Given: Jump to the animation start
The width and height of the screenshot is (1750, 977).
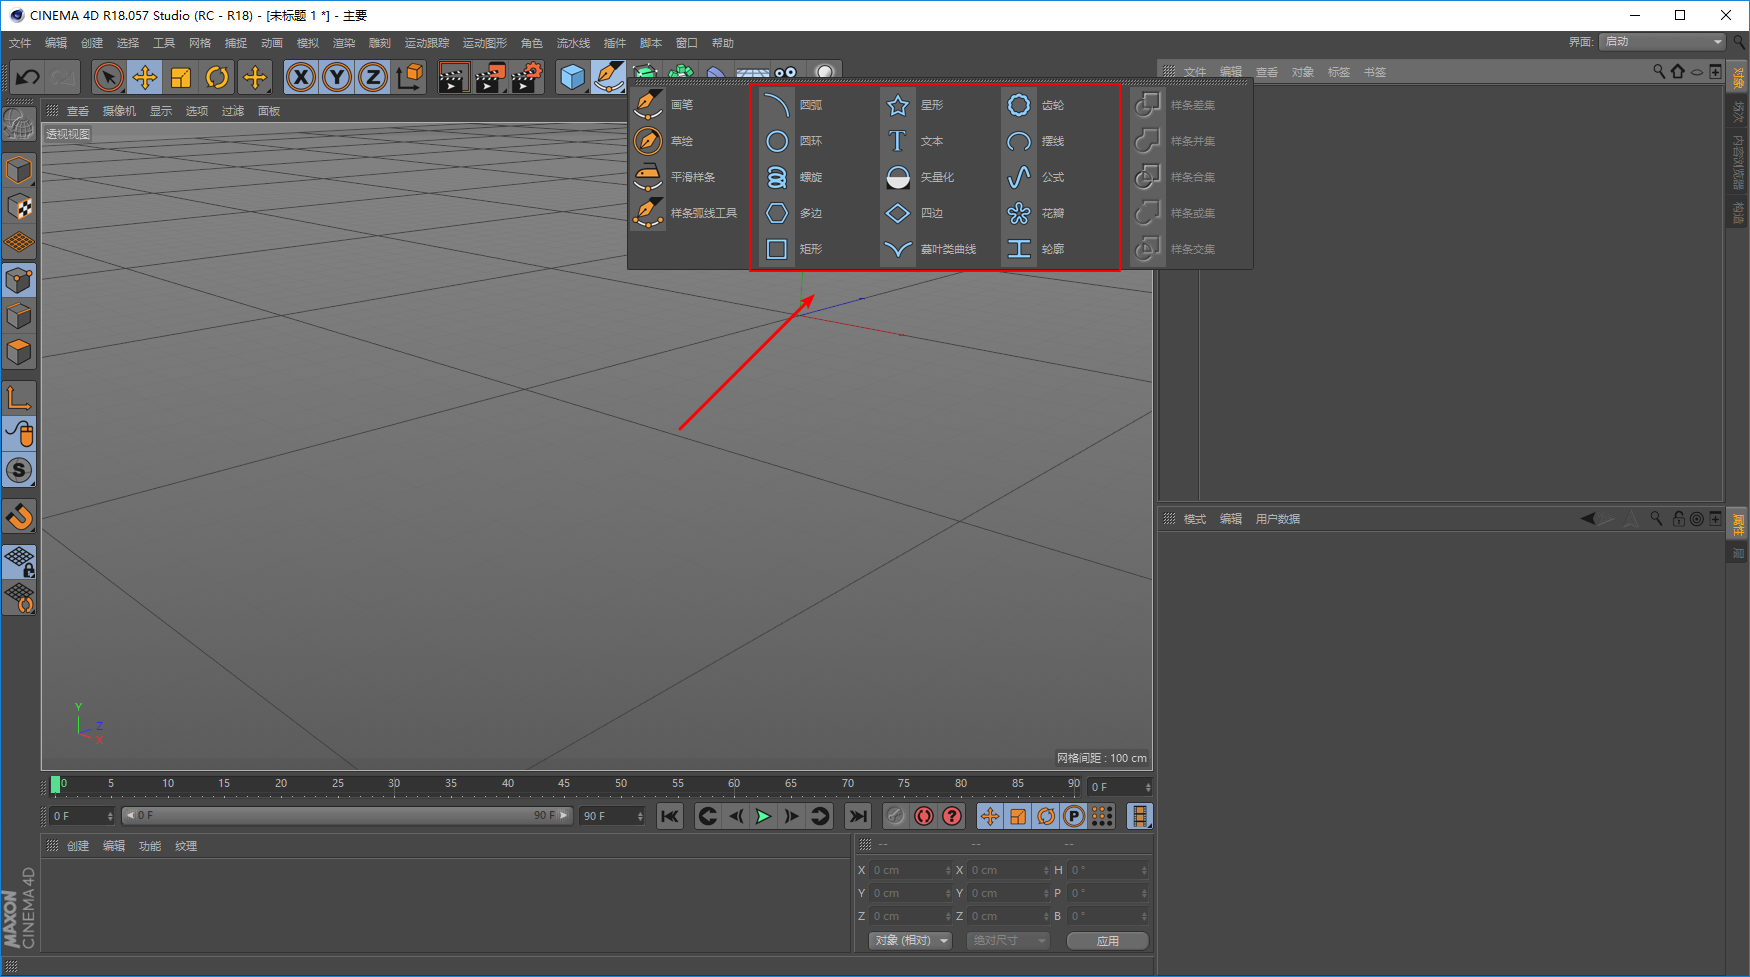Looking at the screenshot, I should tap(670, 816).
